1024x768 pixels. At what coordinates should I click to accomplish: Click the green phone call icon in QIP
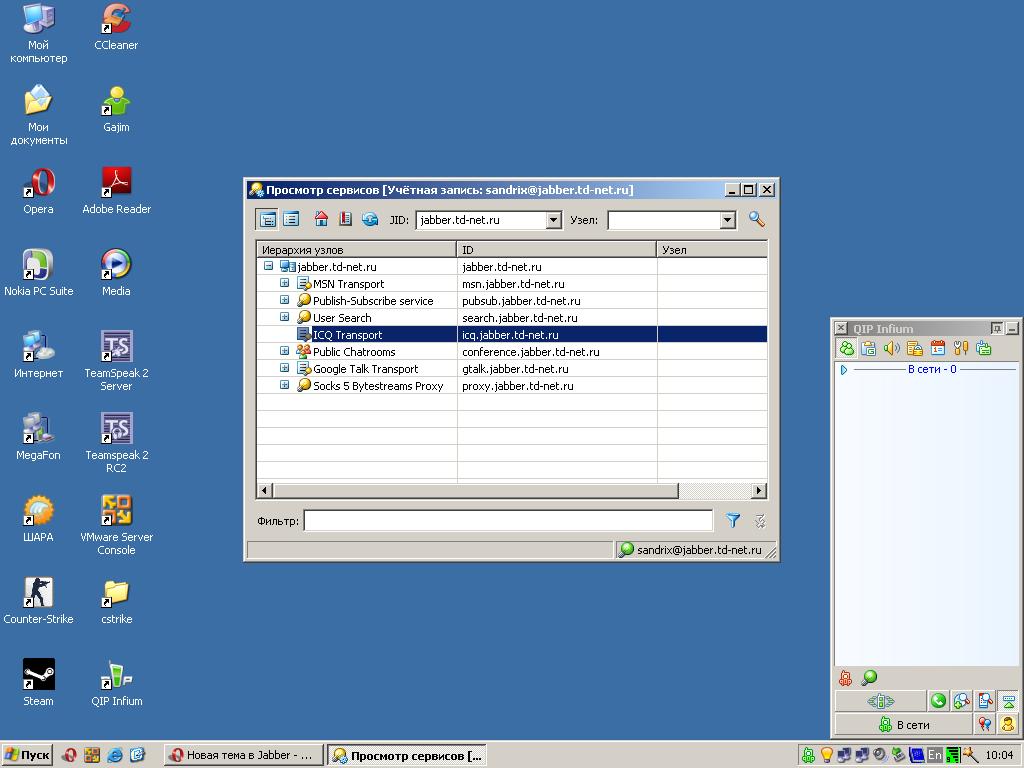pyautogui.click(x=938, y=701)
